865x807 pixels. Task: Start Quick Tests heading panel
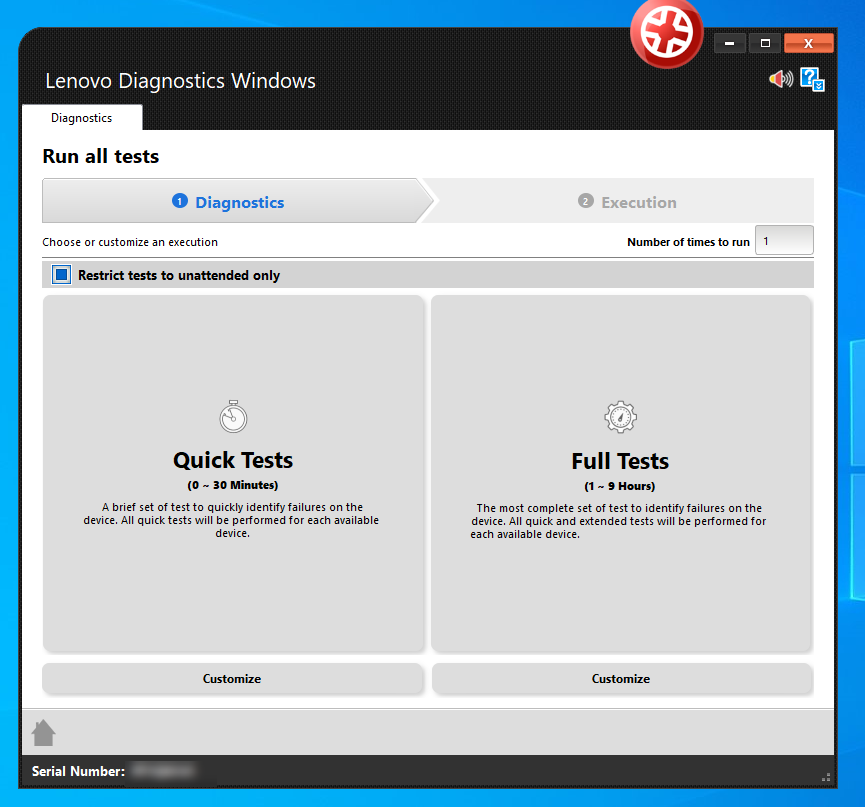(x=233, y=473)
